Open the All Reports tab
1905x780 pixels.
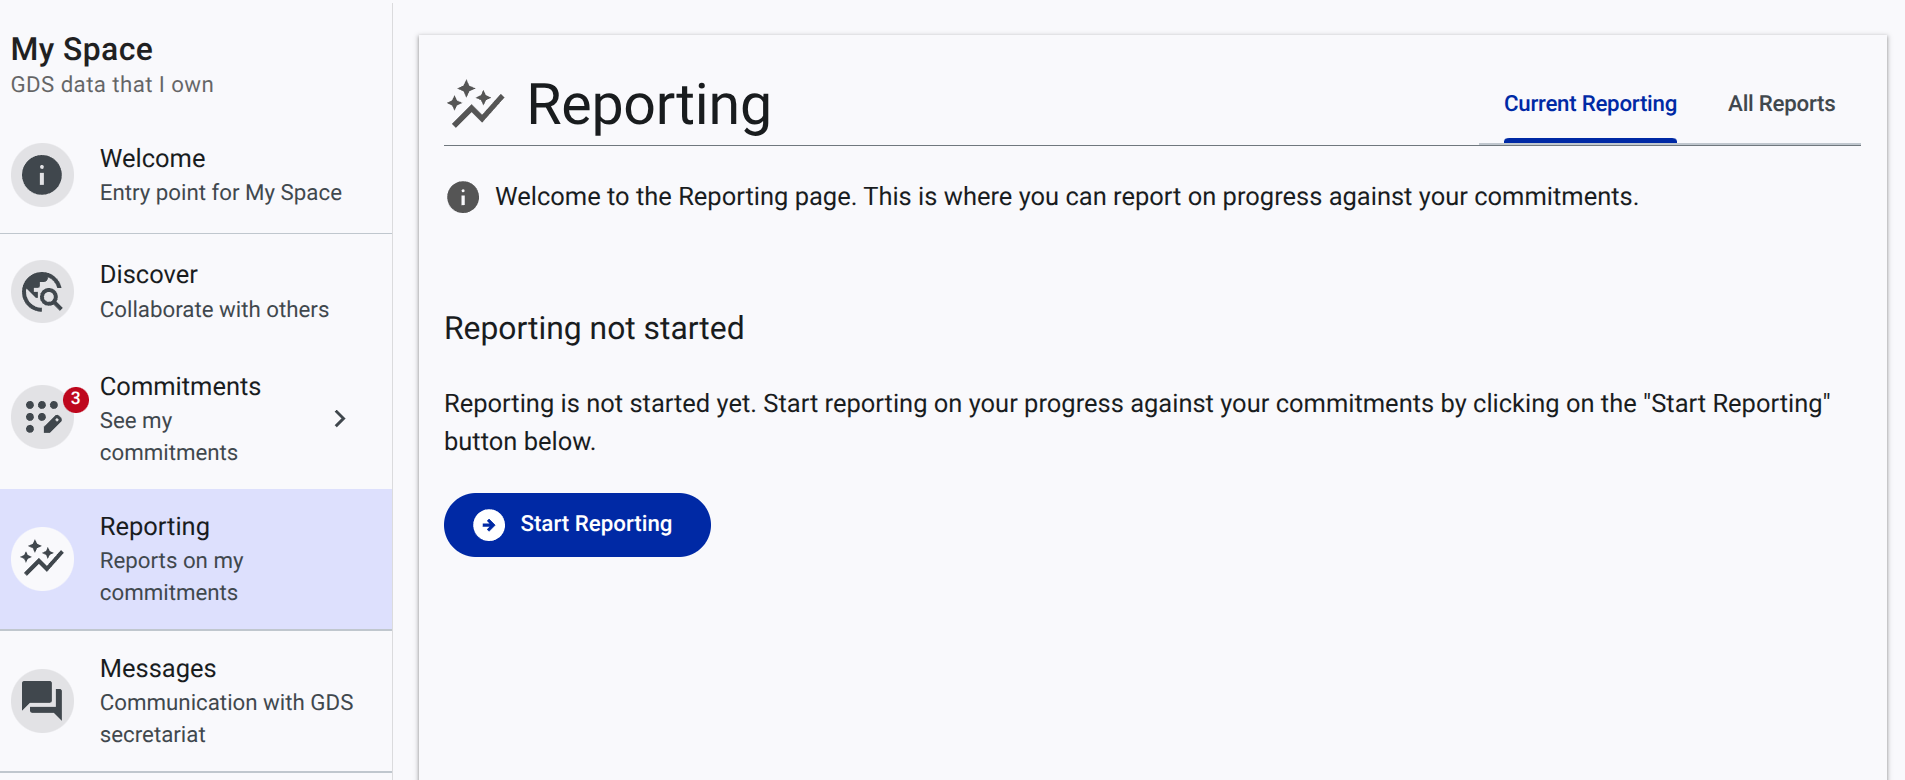[x=1781, y=104]
